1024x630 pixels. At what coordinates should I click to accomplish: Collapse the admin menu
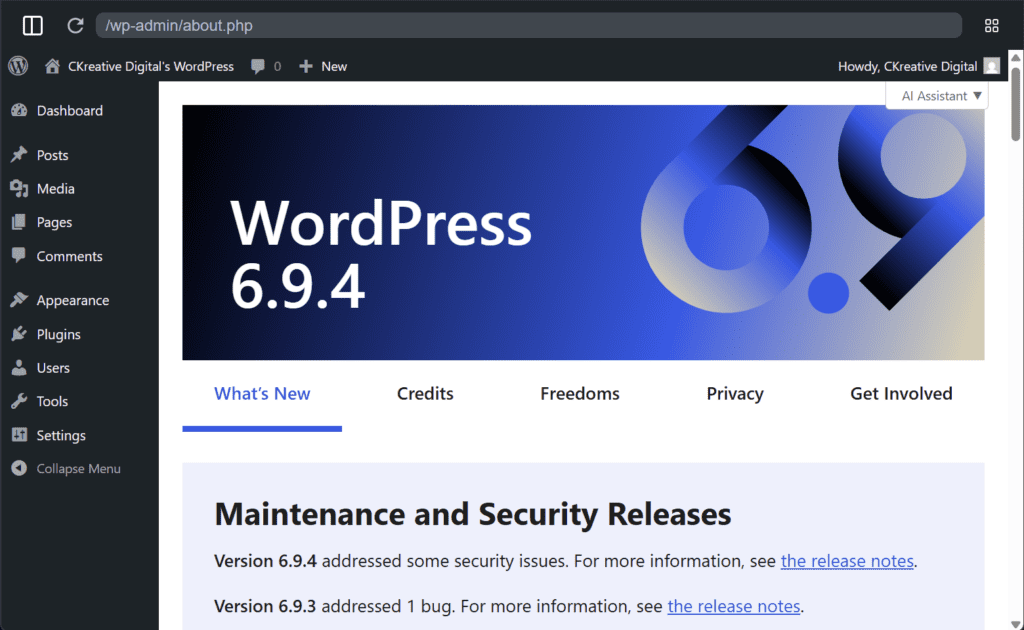[21, 468]
